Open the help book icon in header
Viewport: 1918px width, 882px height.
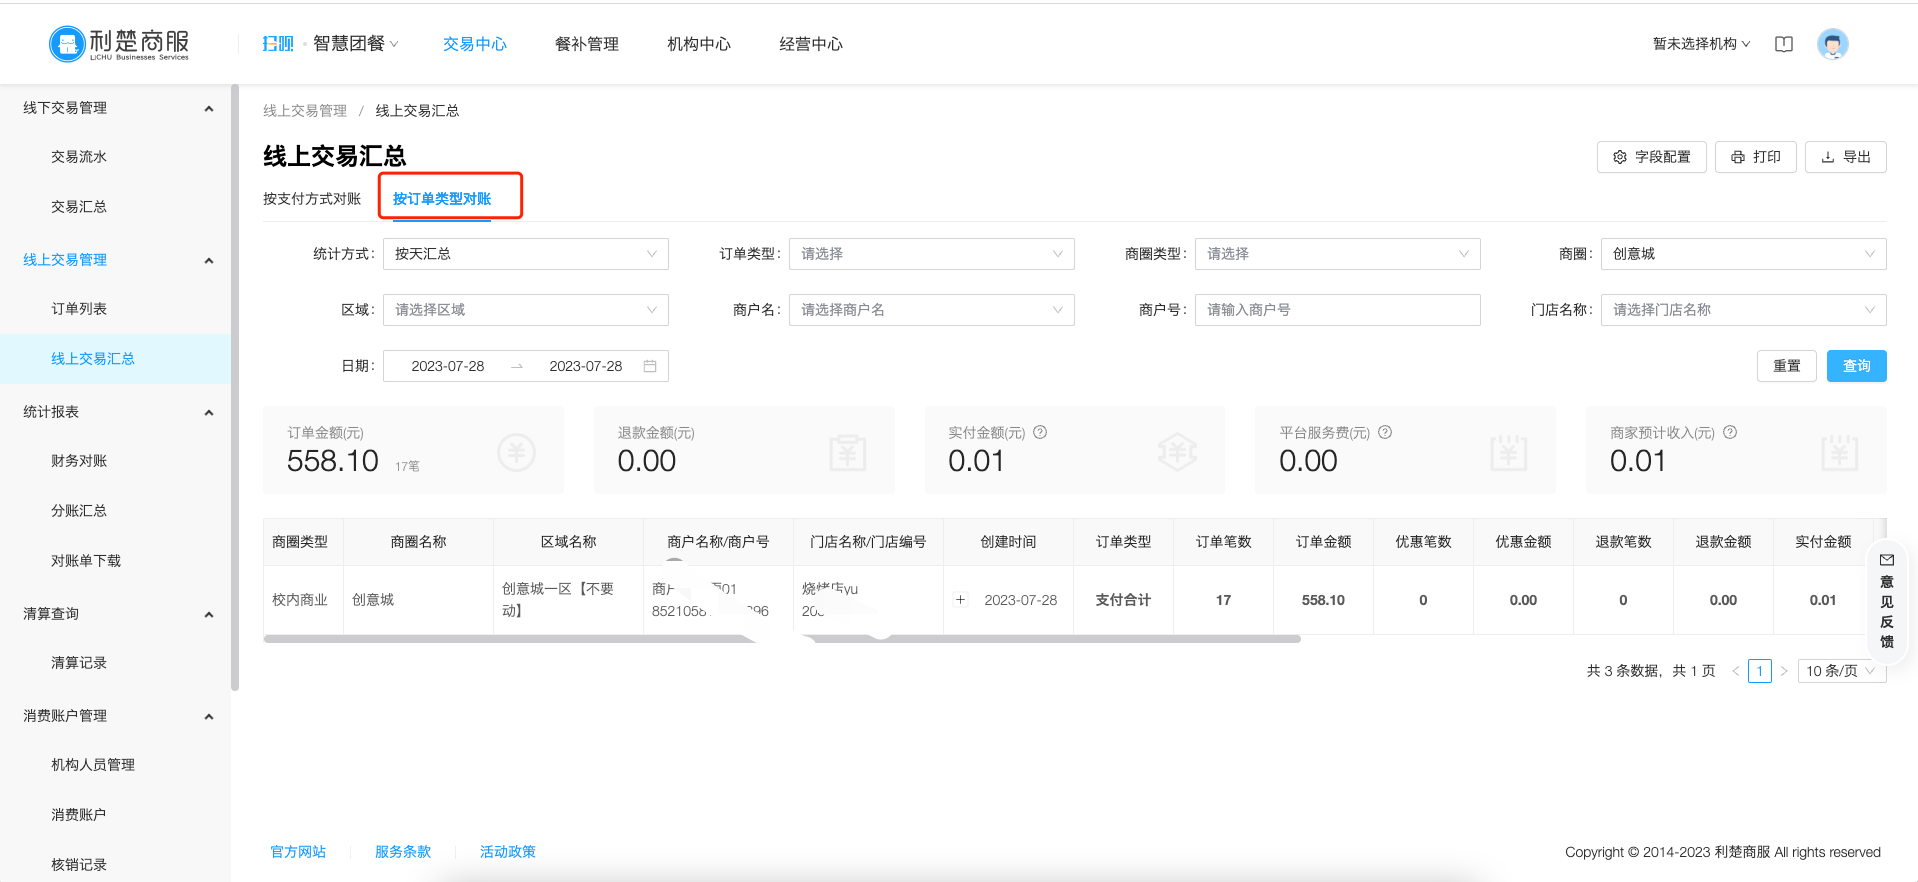point(1784,44)
